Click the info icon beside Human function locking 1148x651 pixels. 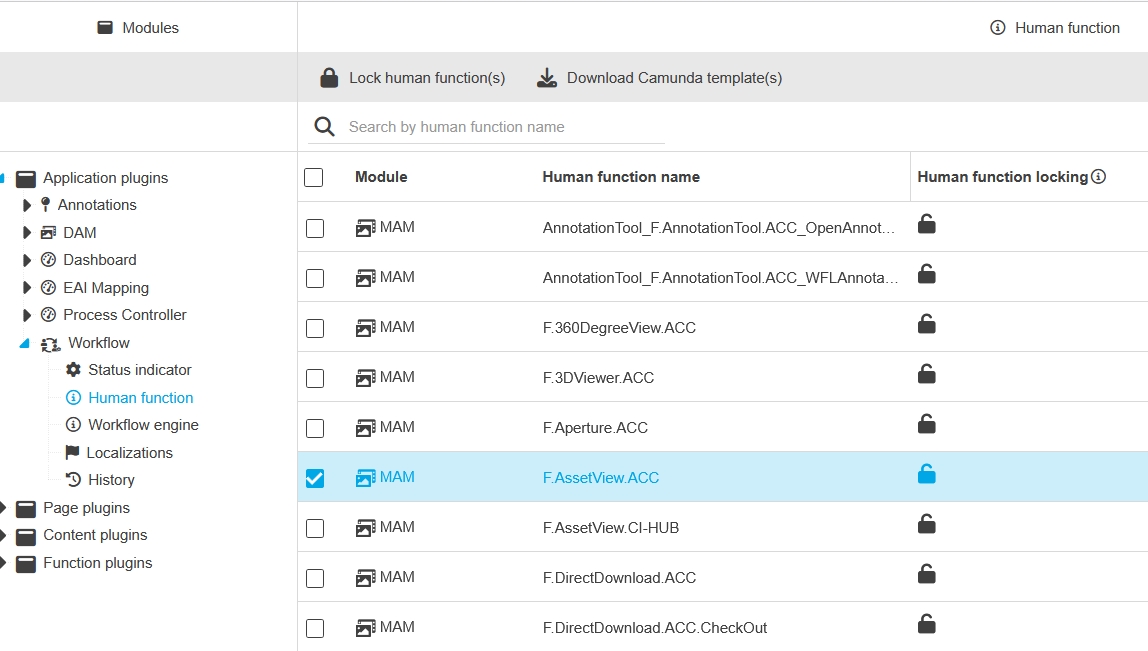pyautogui.click(x=1098, y=177)
